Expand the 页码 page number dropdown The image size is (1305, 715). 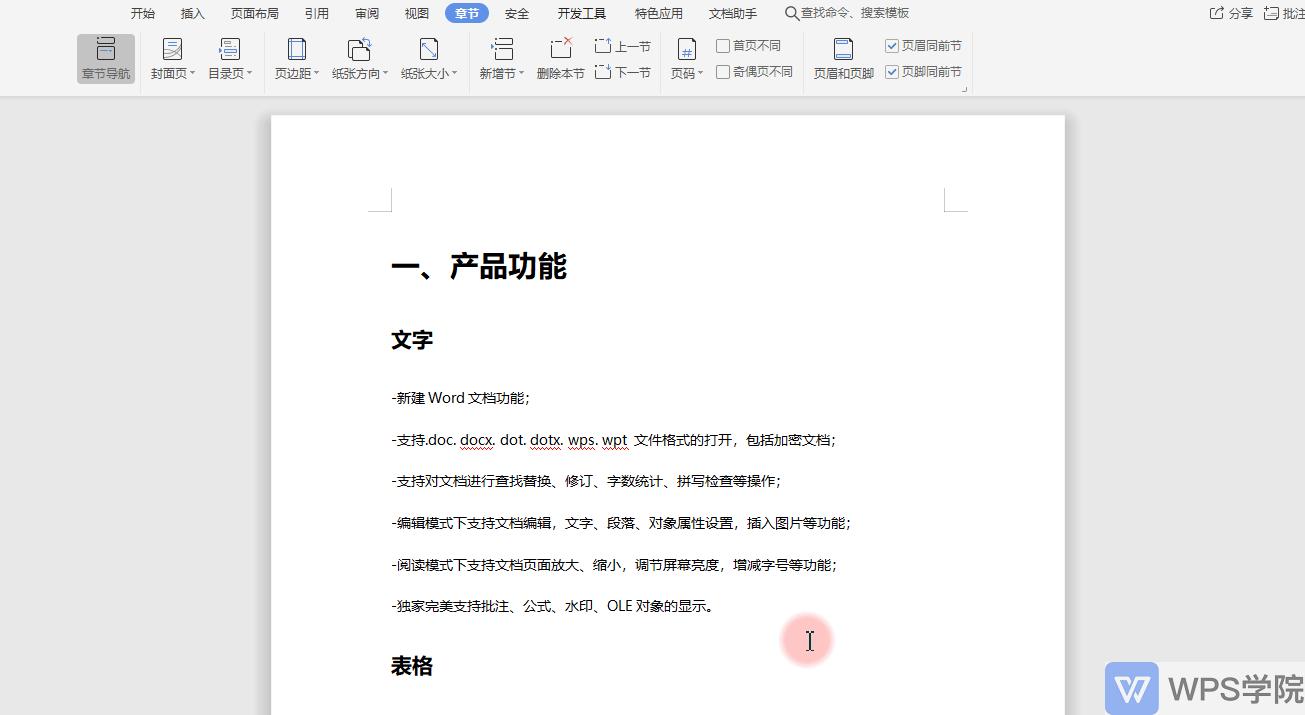[x=686, y=57]
